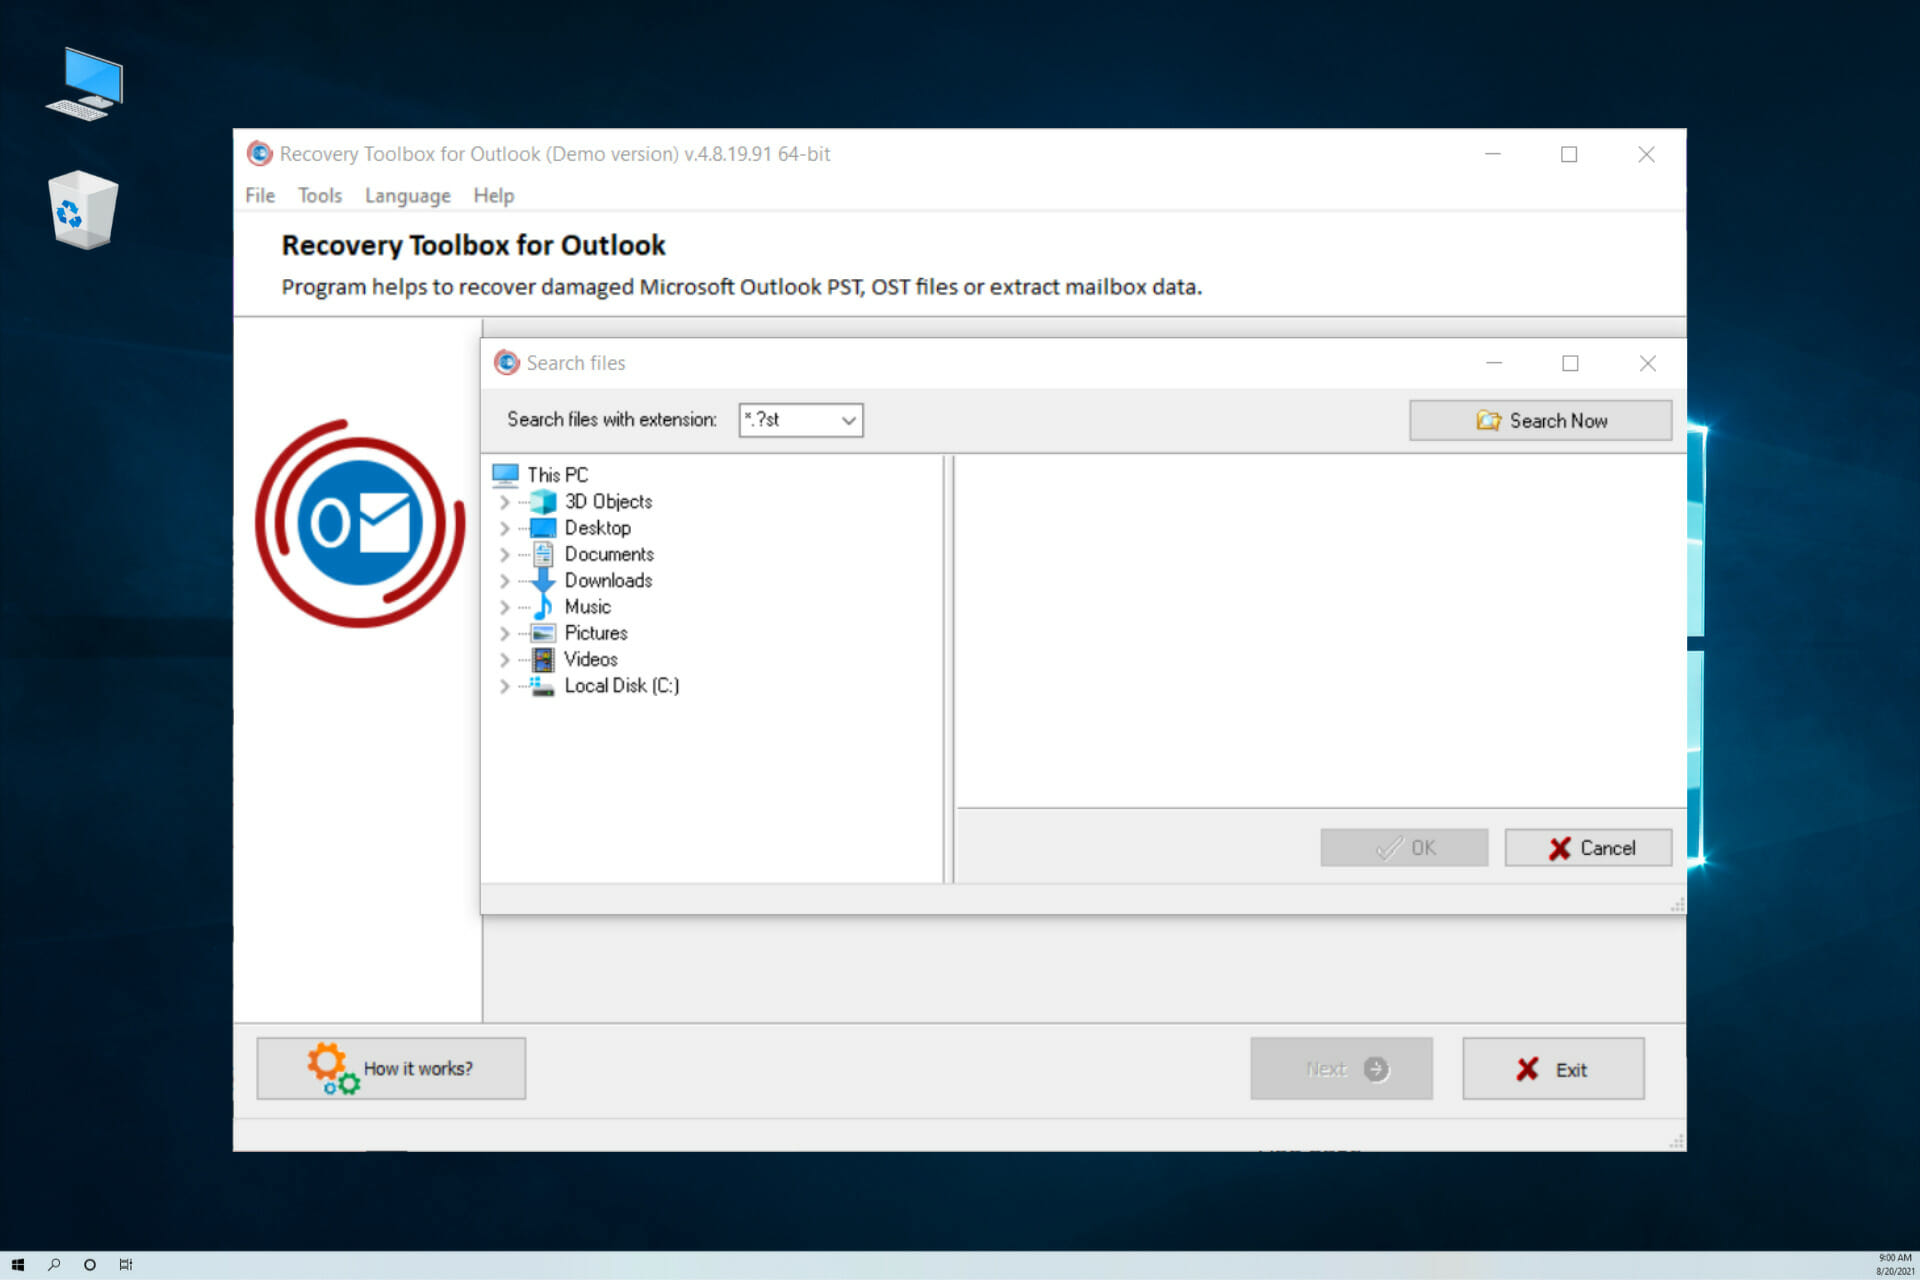The width and height of the screenshot is (1920, 1280).
Task: Open Cortana circle on taskbar
Action: (x=90, y=1265)
